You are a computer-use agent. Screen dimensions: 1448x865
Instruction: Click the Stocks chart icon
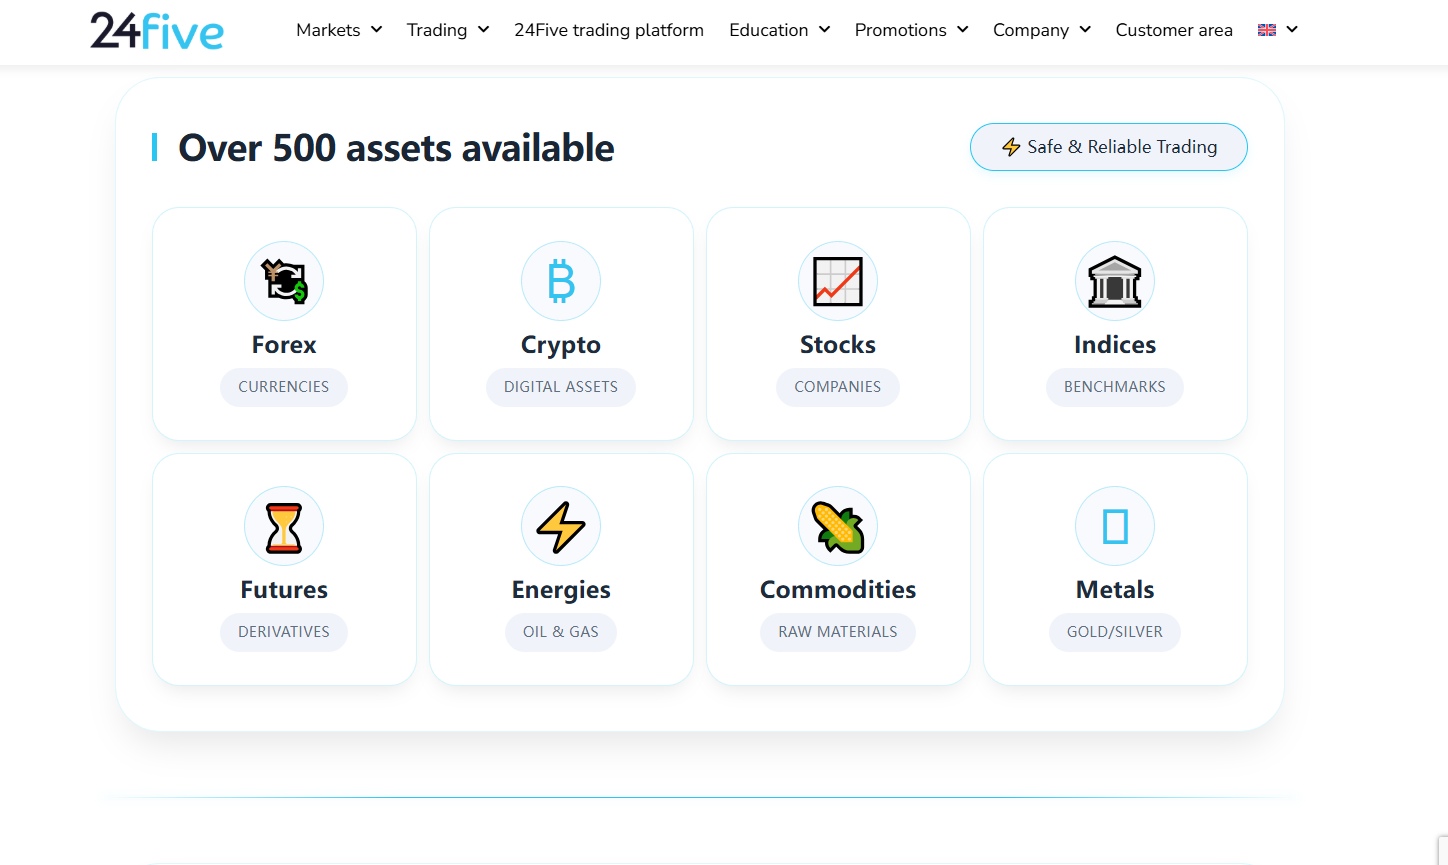[x=838, y=281]
